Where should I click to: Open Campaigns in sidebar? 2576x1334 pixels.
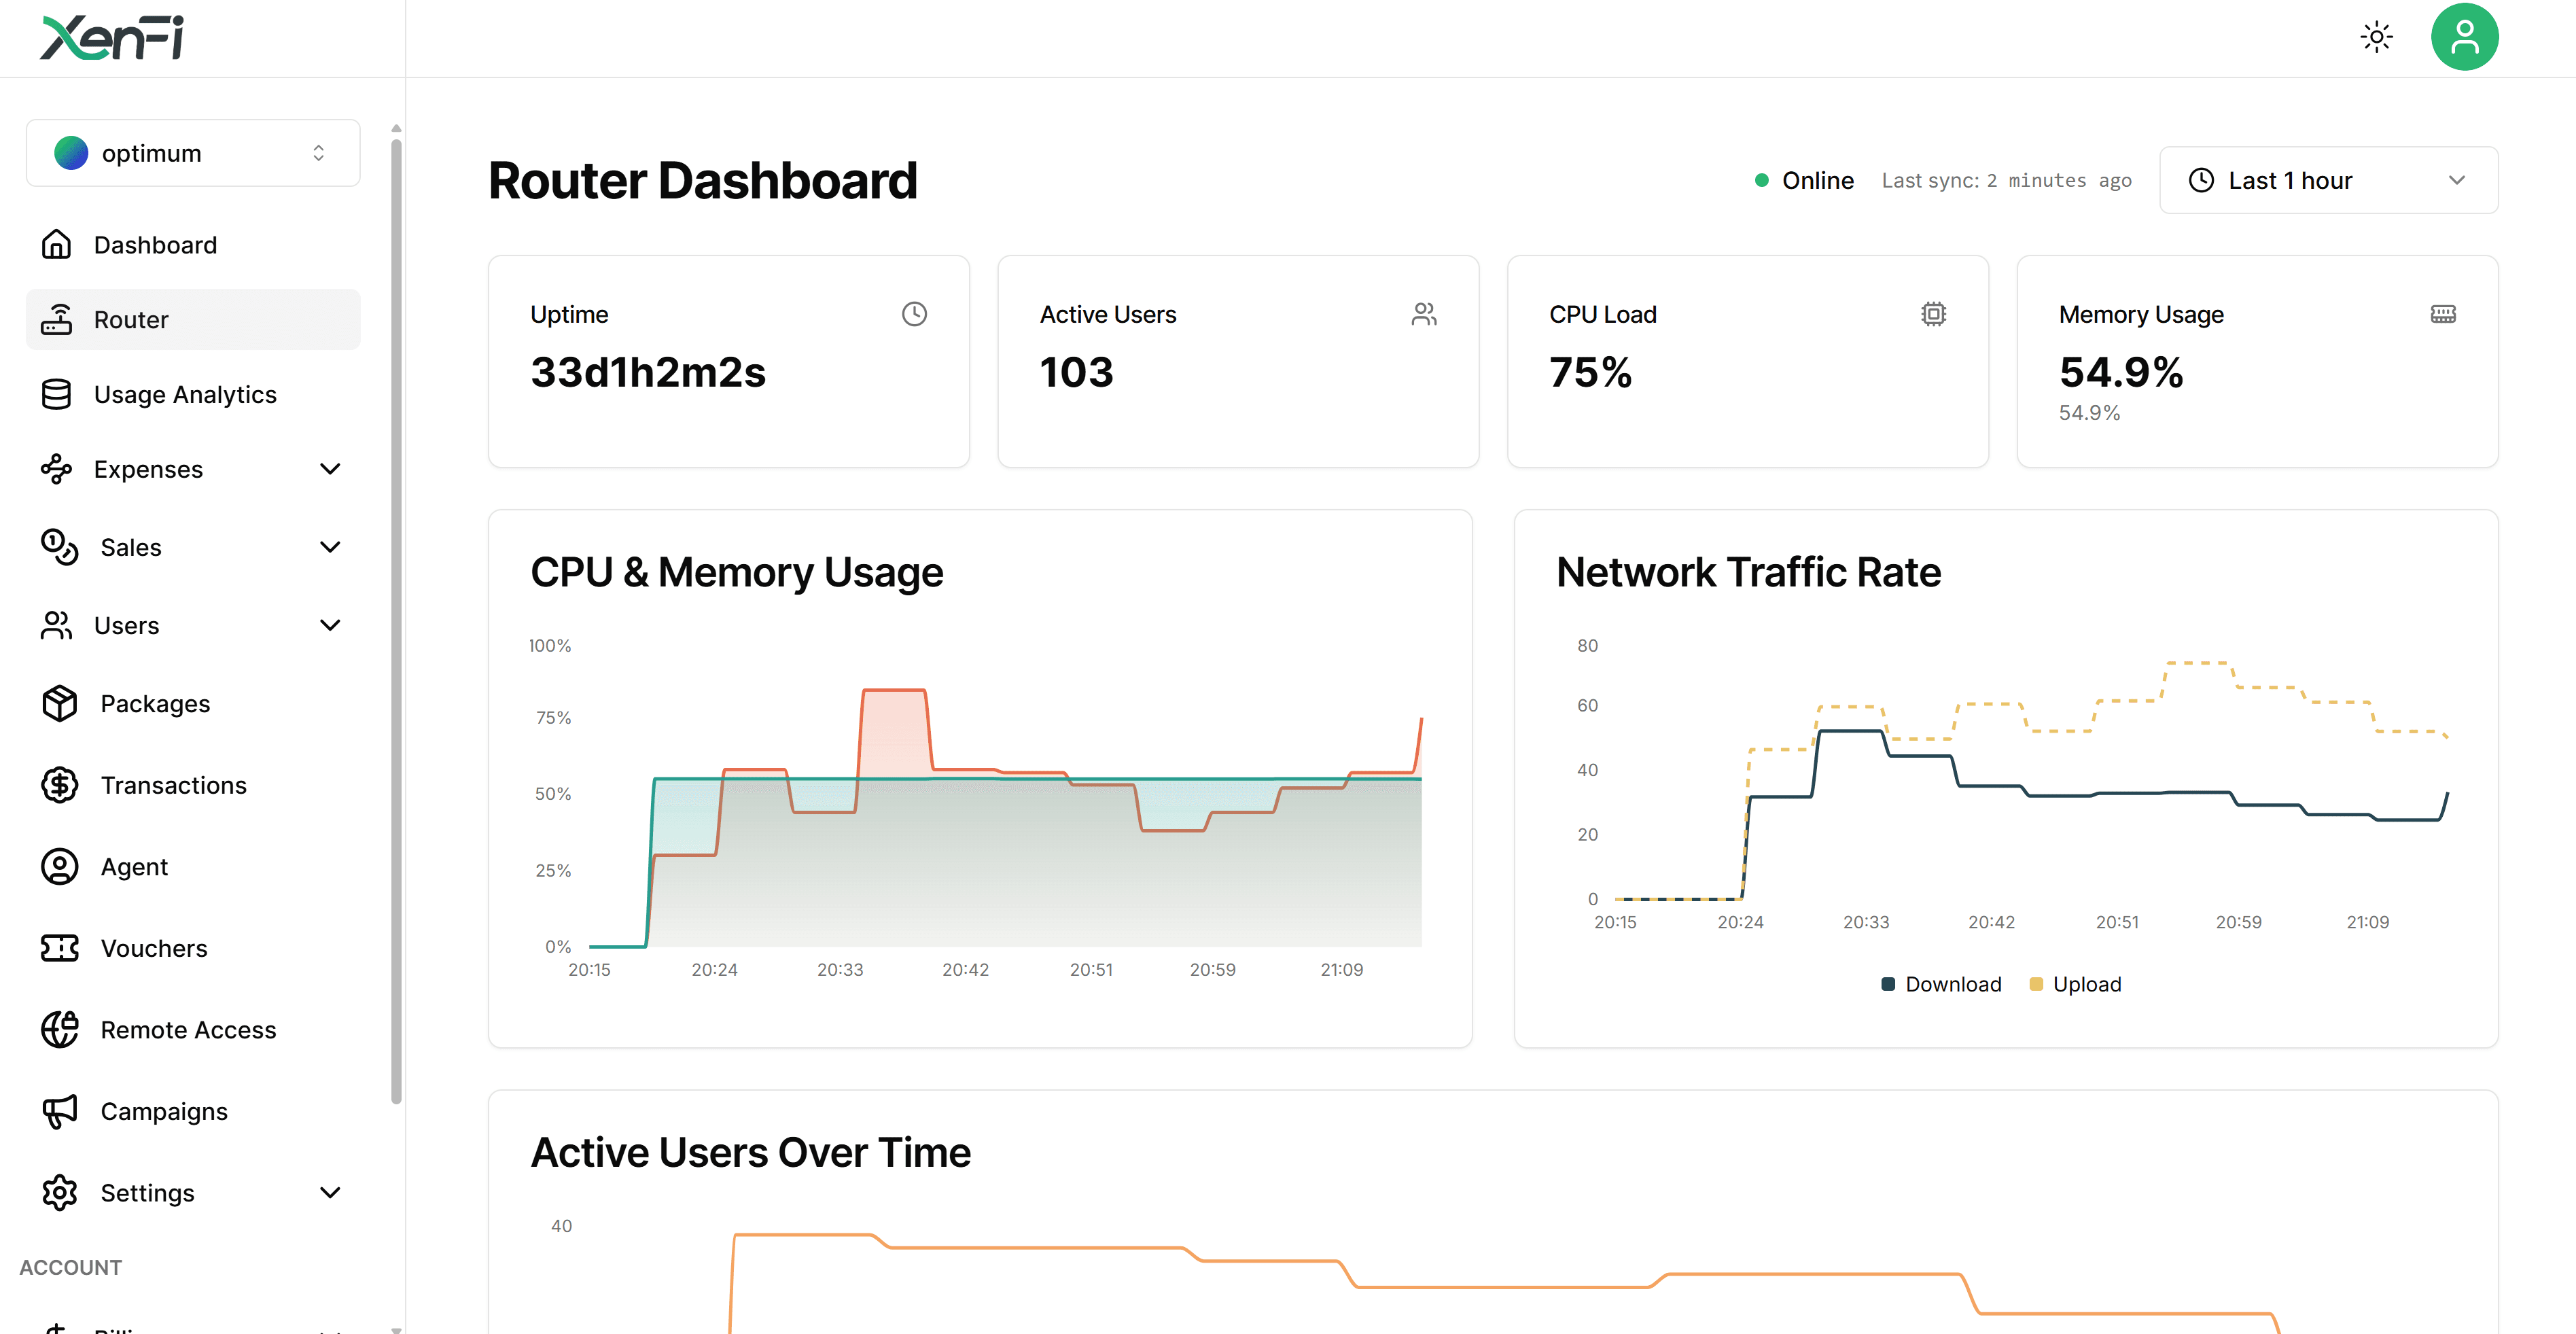(x=193, y=1112)
